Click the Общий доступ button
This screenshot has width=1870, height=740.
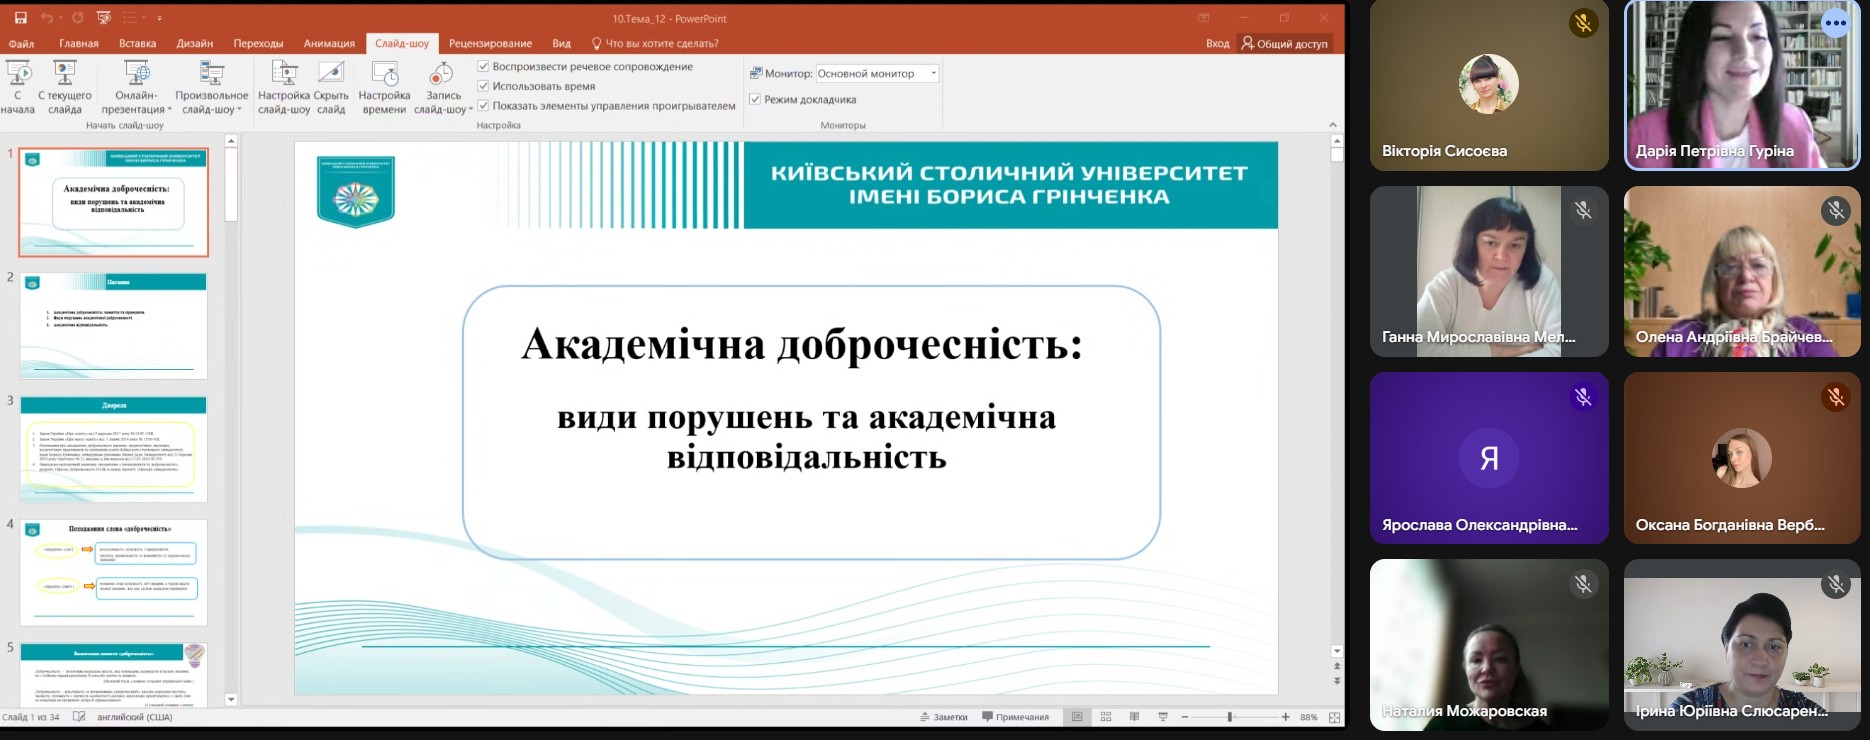point(1285,44)
